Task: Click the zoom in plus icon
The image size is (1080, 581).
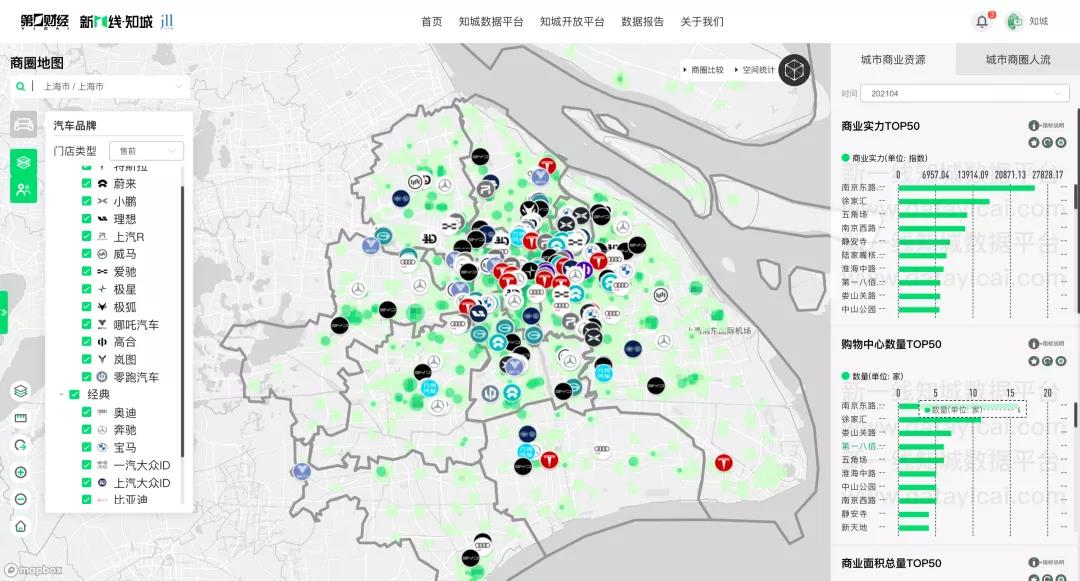Action: (x=21, y=472)
